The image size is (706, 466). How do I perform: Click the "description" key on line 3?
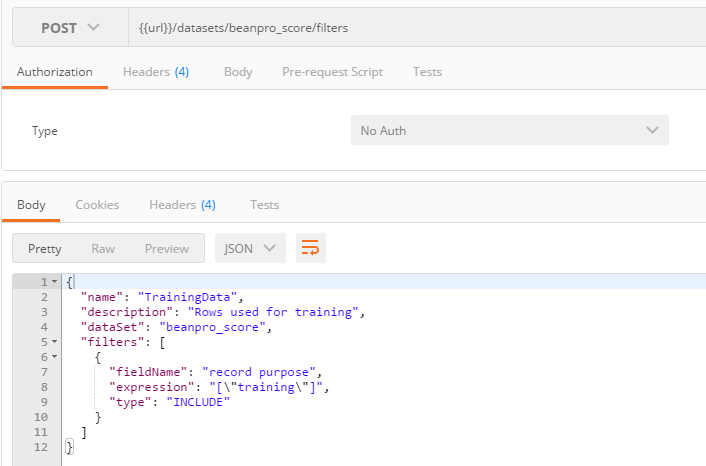pos(127,312)
